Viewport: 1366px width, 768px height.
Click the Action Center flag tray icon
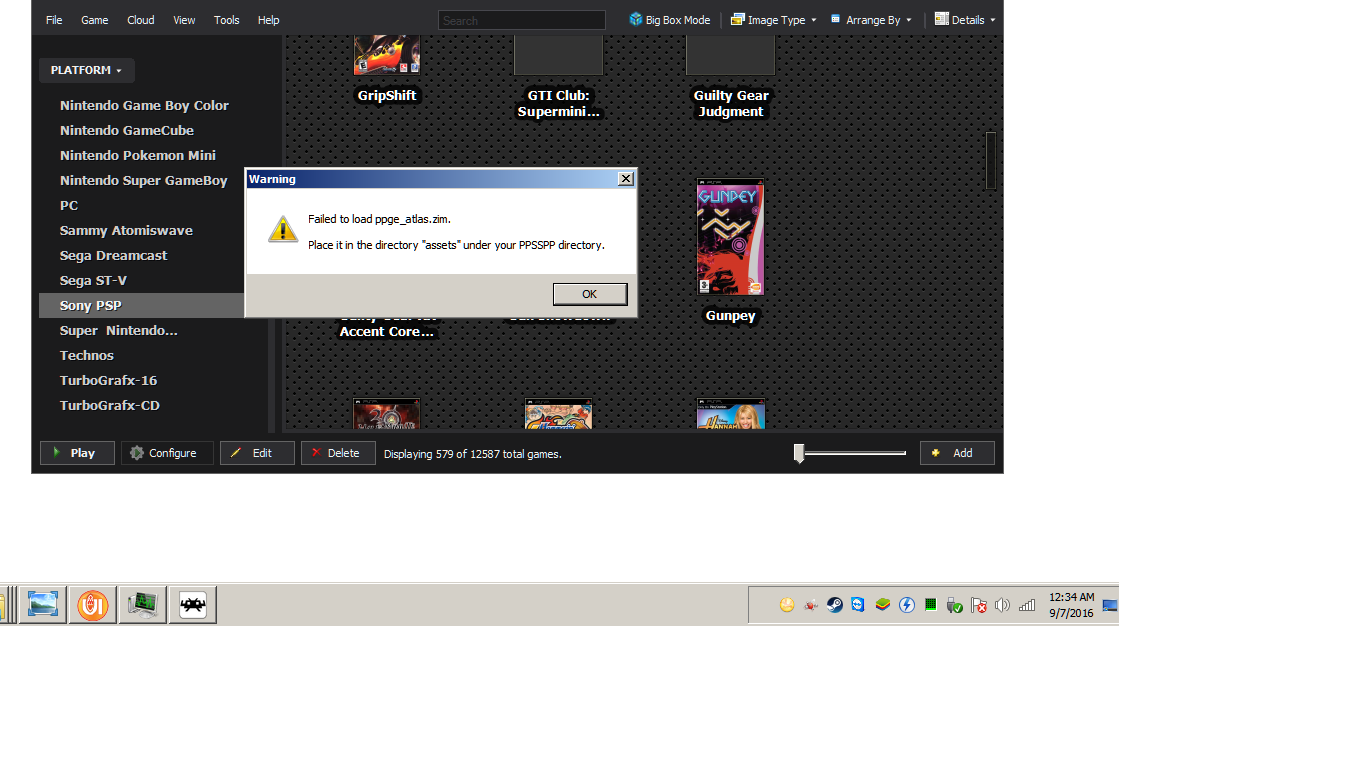pos(978,605)
